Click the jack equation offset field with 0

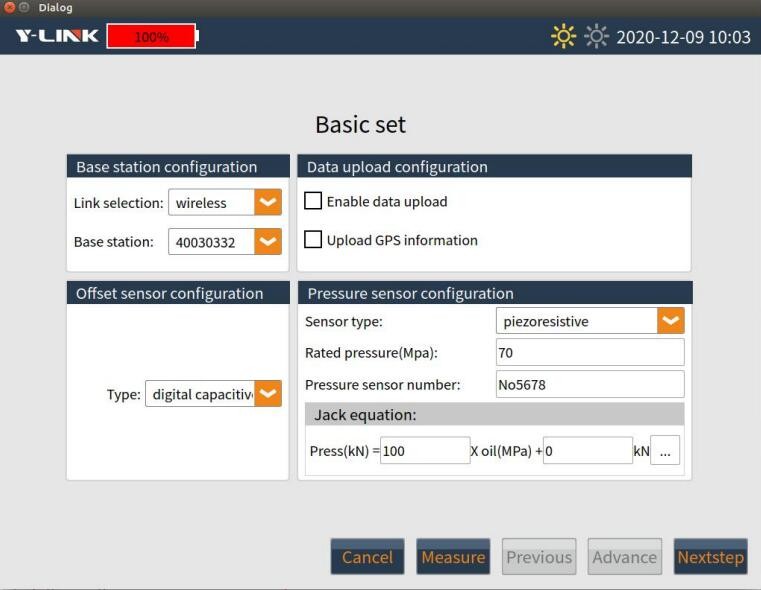[588, 451]
